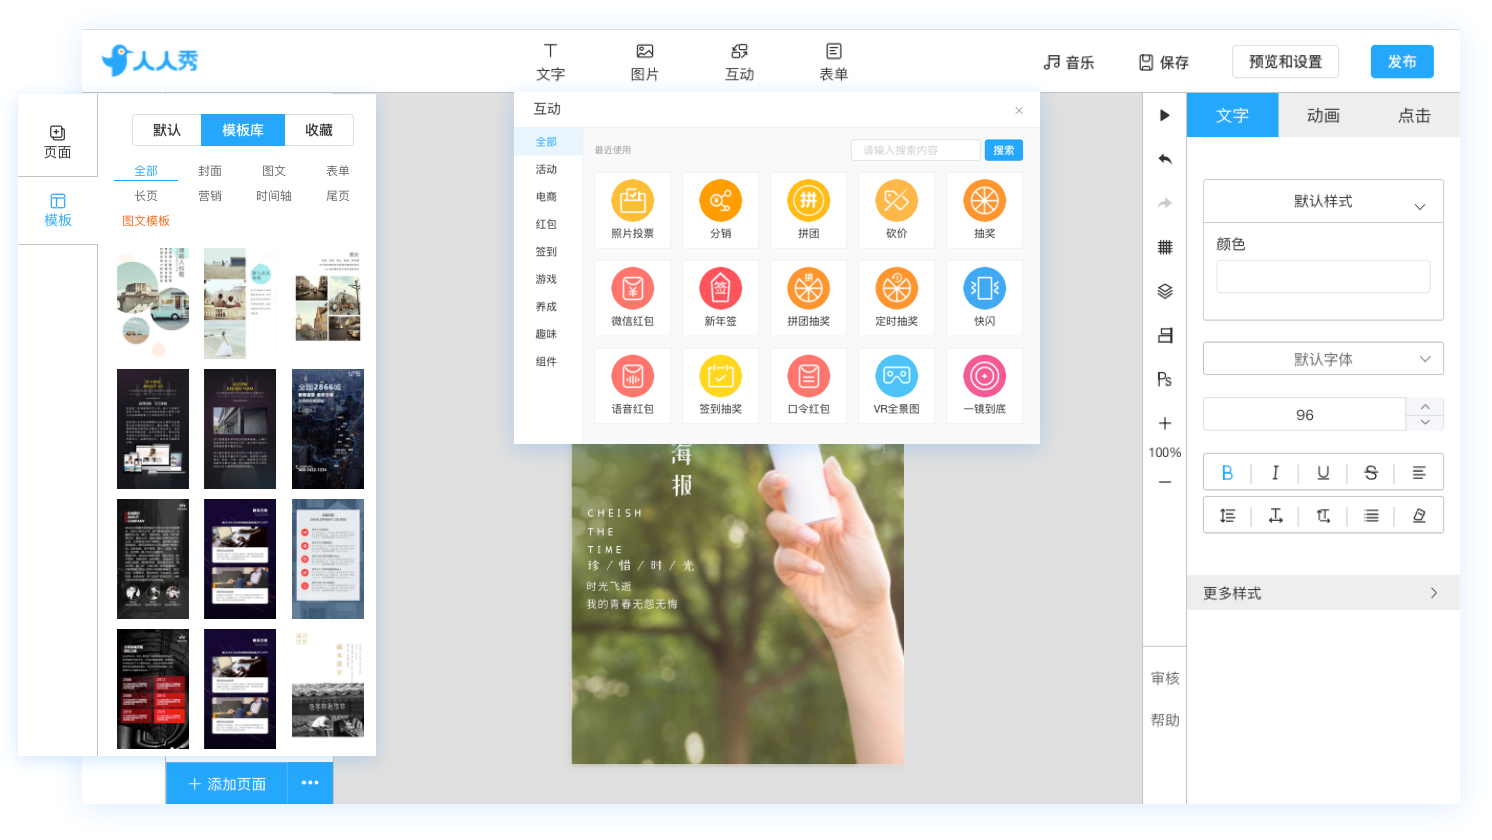Open the 表单 toolbar menu
Viewport: 1492px width, 840px height.
tap(833, 62)
